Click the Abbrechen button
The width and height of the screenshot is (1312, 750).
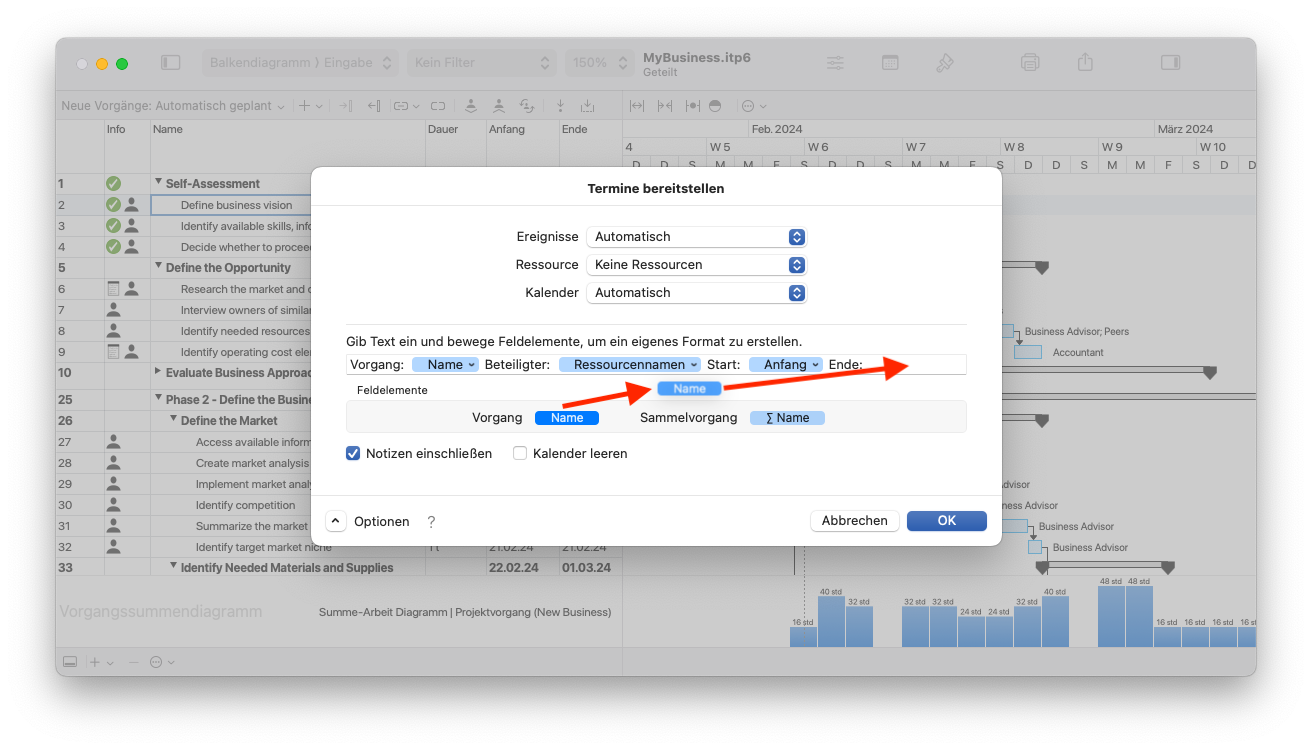854,521
